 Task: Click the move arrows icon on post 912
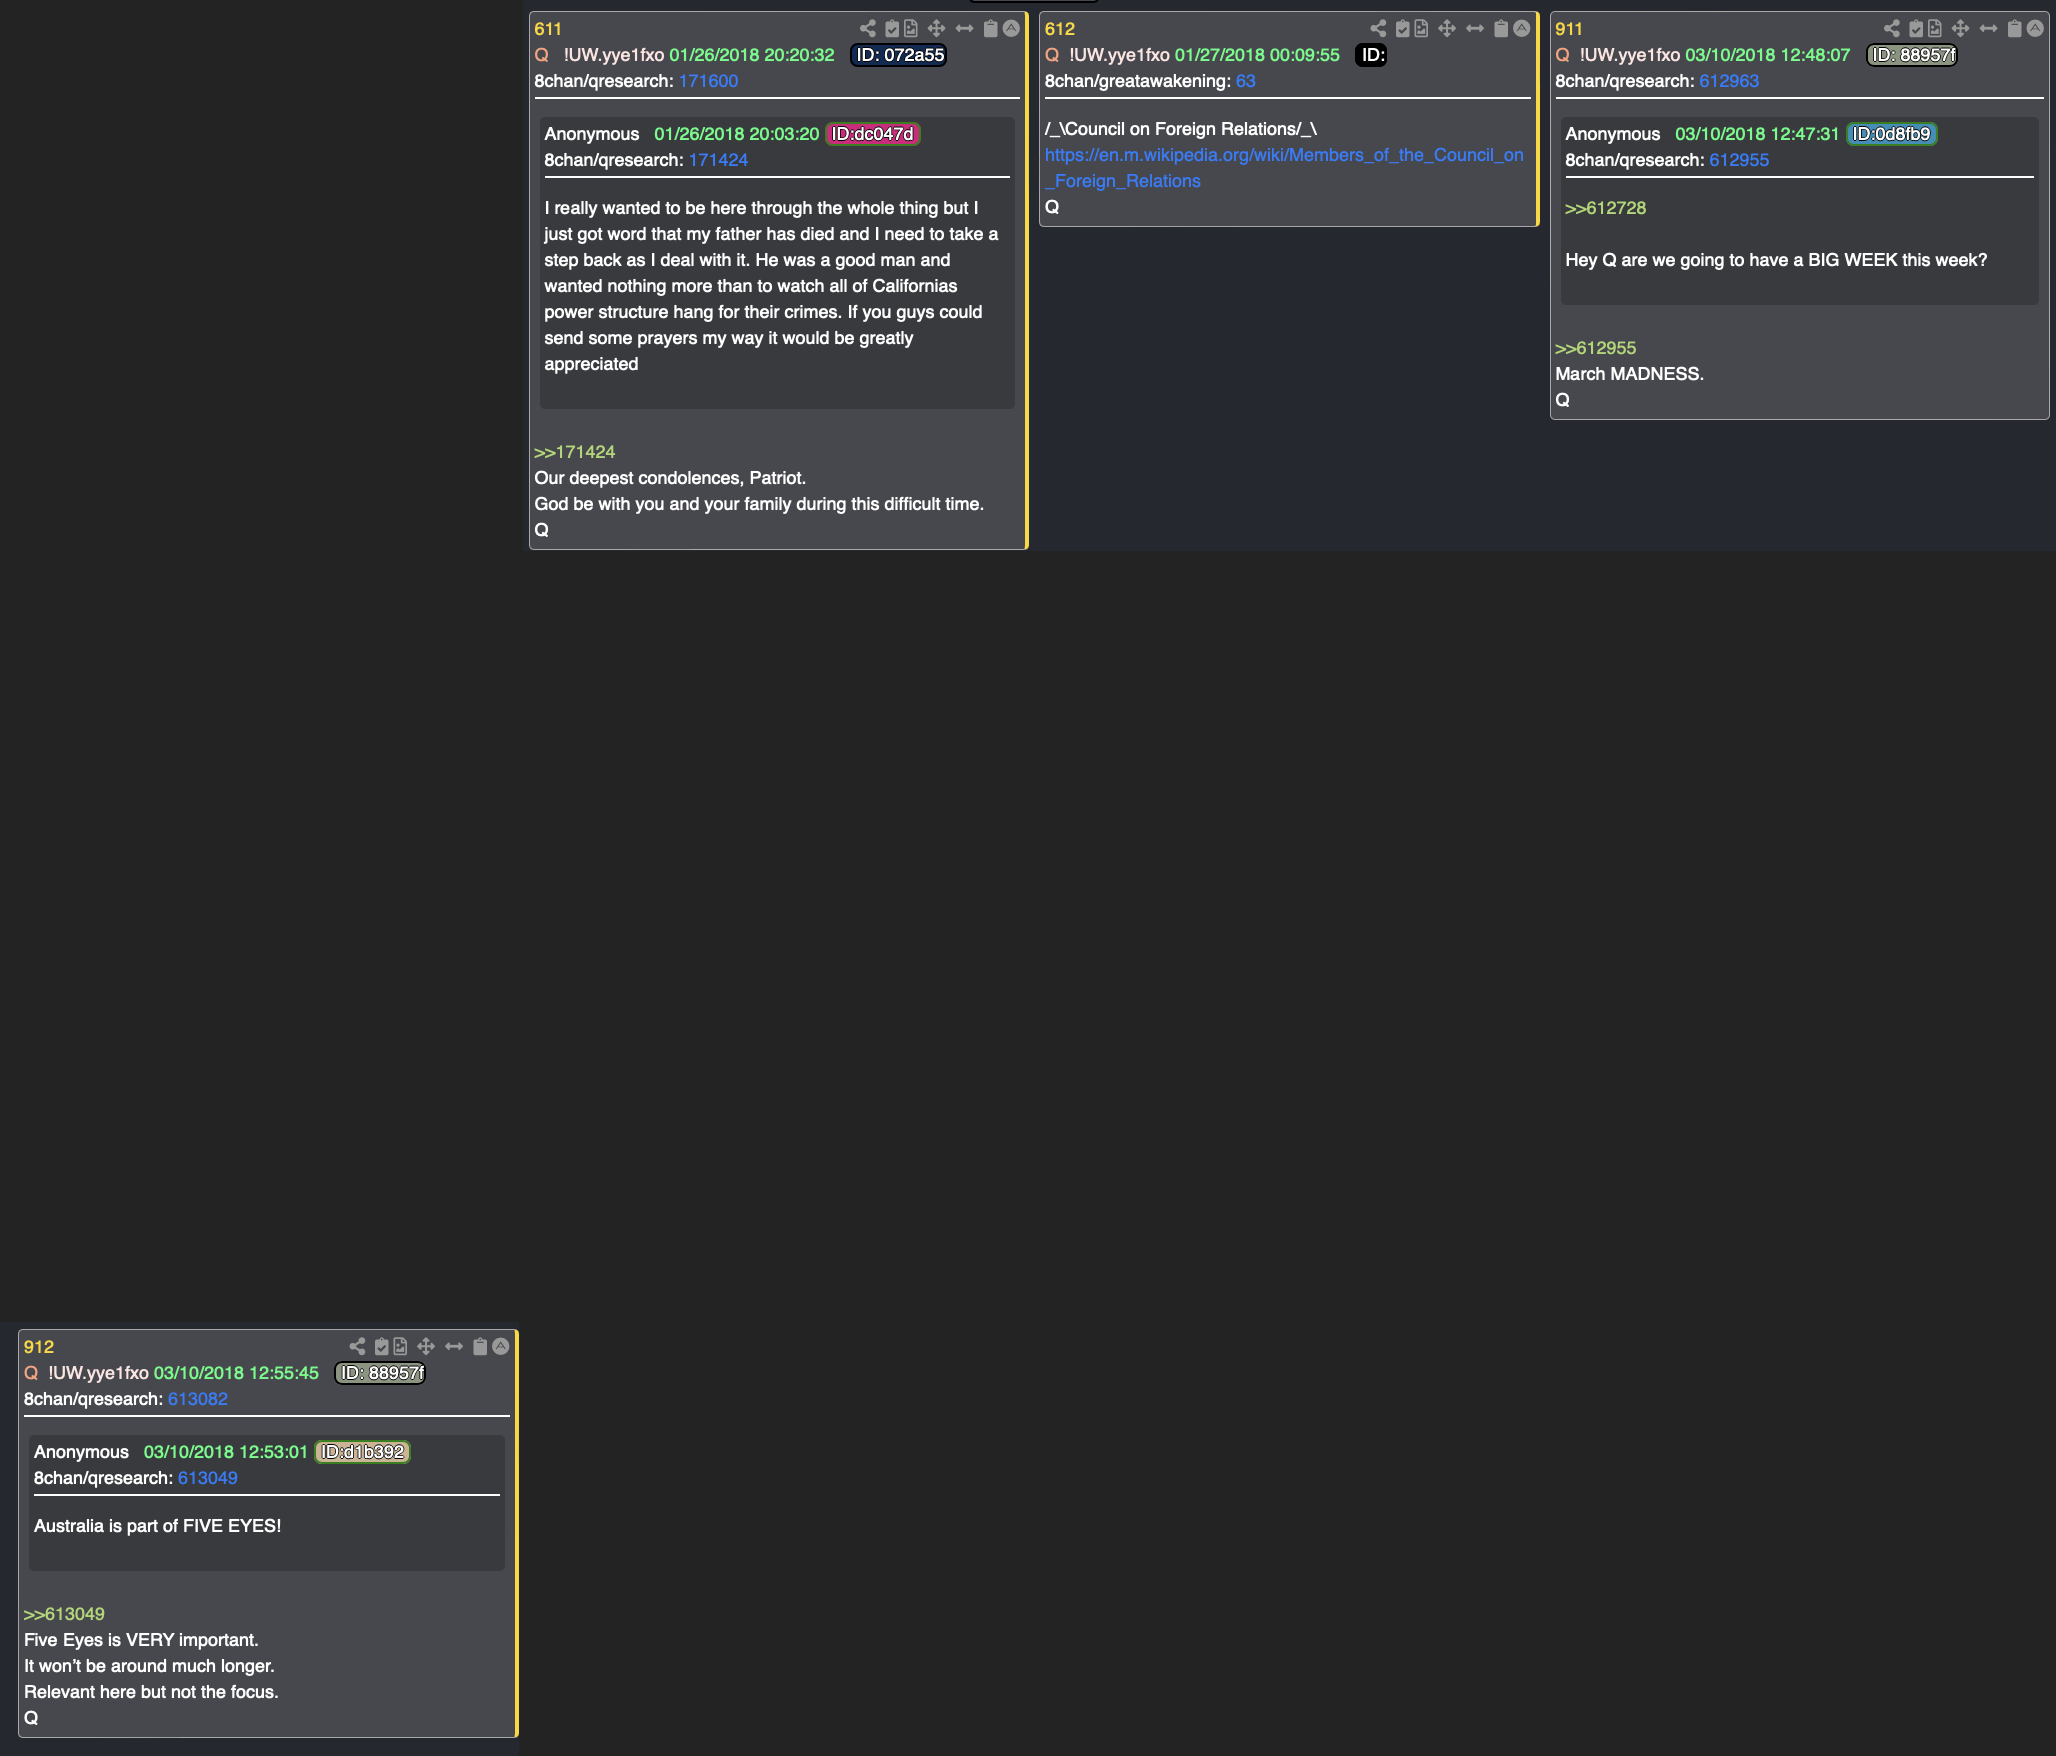click(426, 1346)
